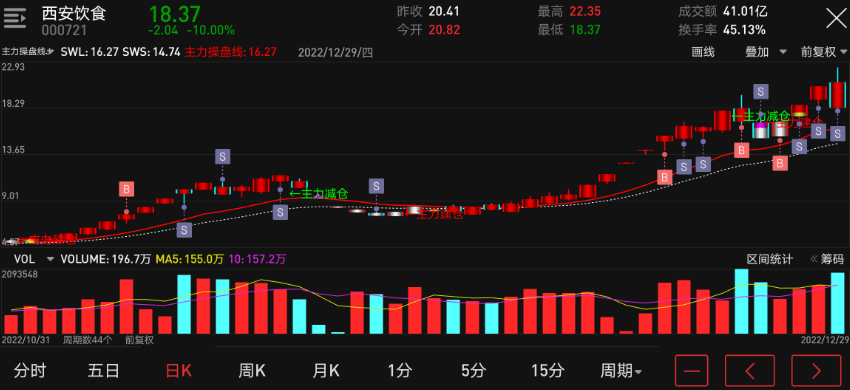The image size is (850, 390).
Task: Go to next period with right arrow
Action: tap(816, 371)
